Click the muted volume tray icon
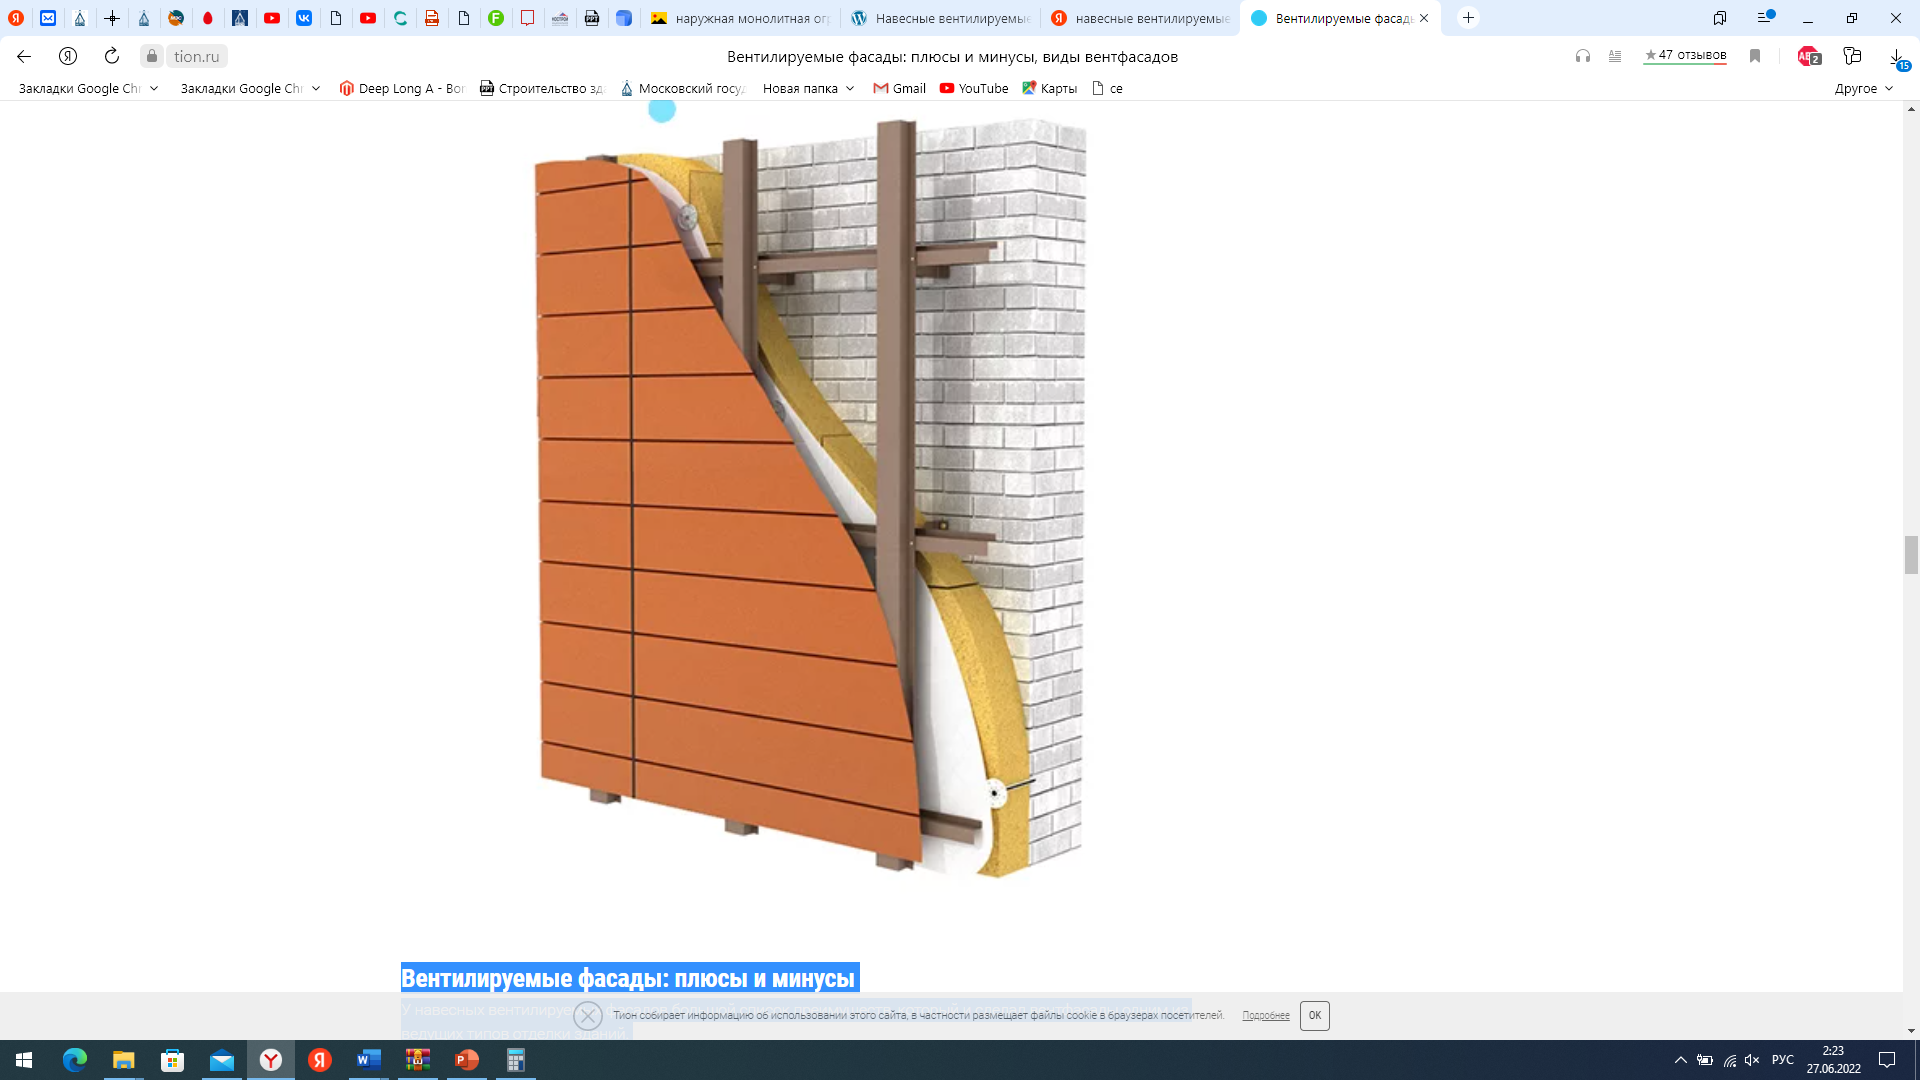Viewport: 1920px width, 1080px height. (x=1752, y=1060)
